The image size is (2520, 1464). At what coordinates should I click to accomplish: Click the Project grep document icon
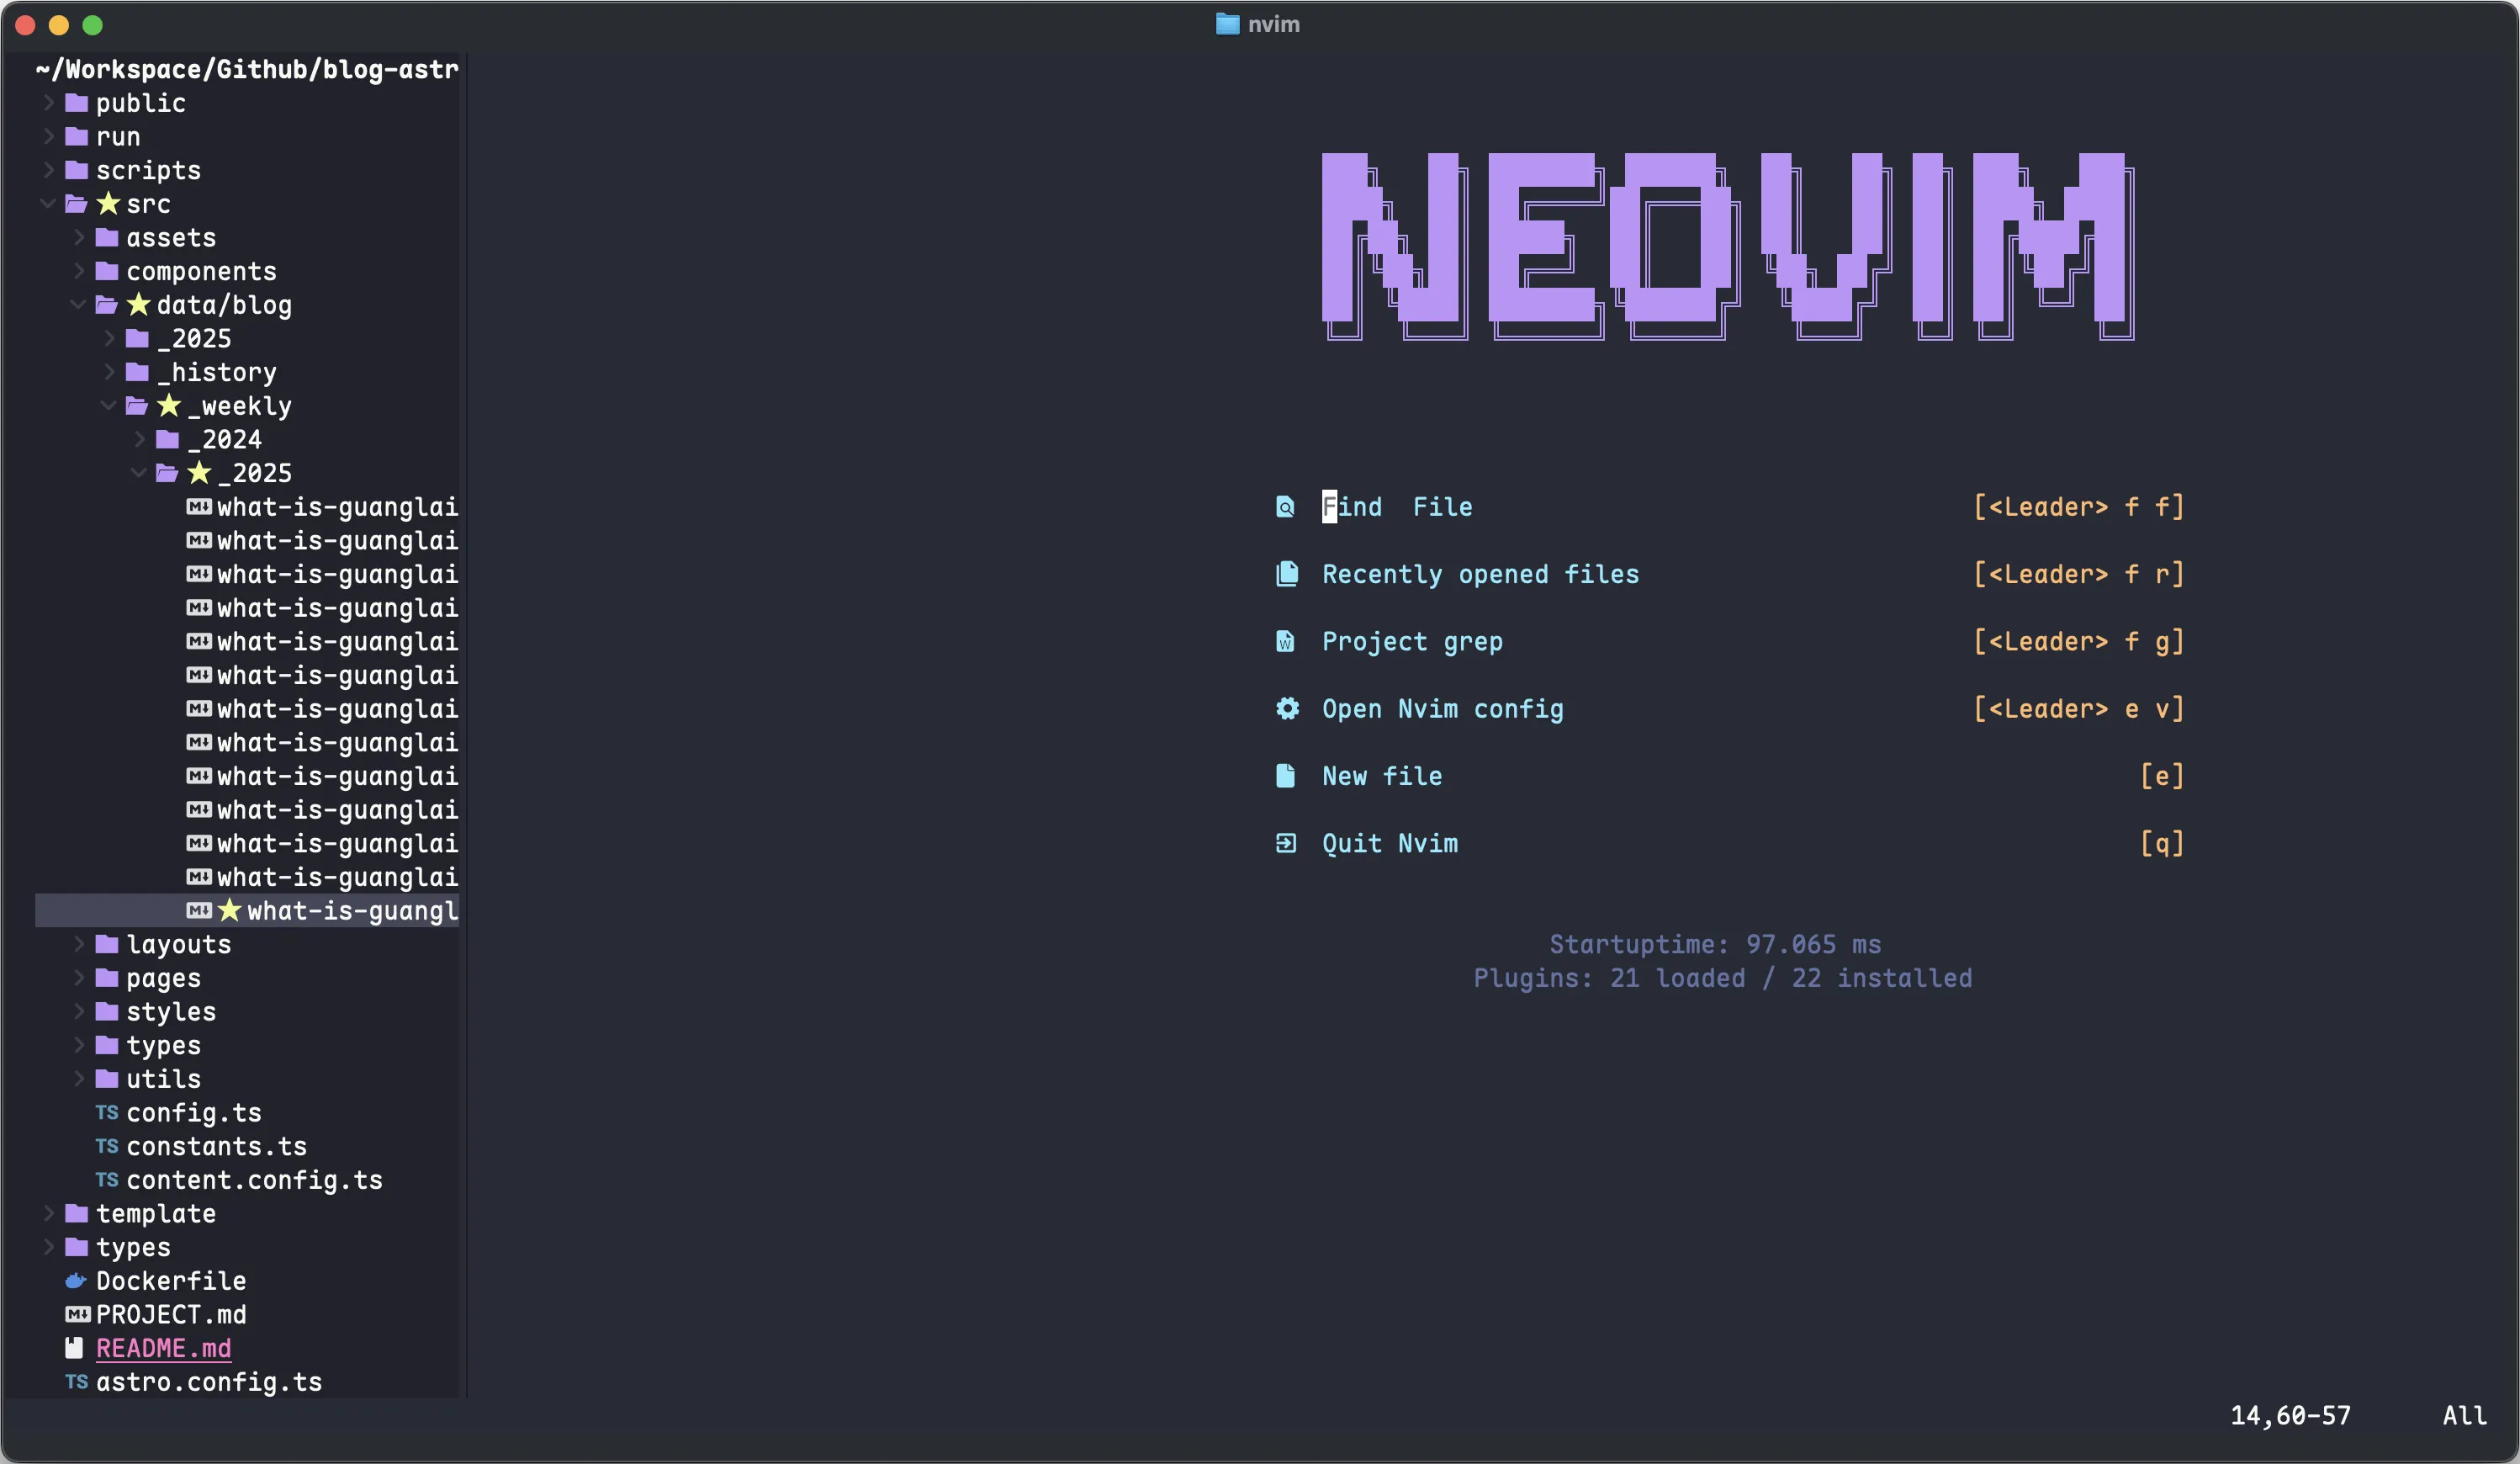tap(1286, 641)
